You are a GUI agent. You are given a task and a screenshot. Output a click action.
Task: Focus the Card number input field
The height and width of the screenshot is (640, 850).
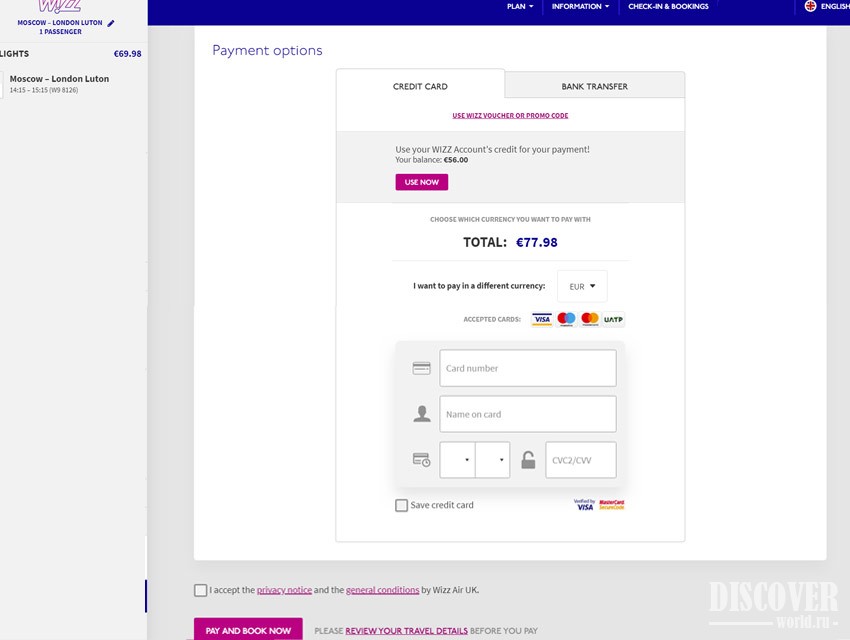point(527,368)
